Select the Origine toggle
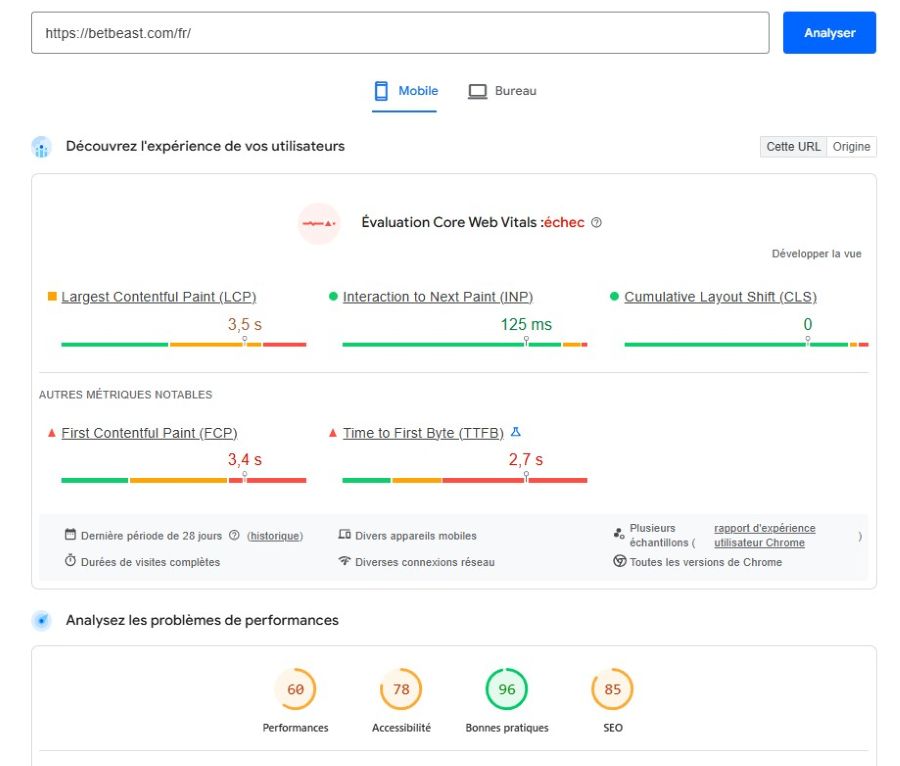This screenshot has width=900, height=766. 851,146
